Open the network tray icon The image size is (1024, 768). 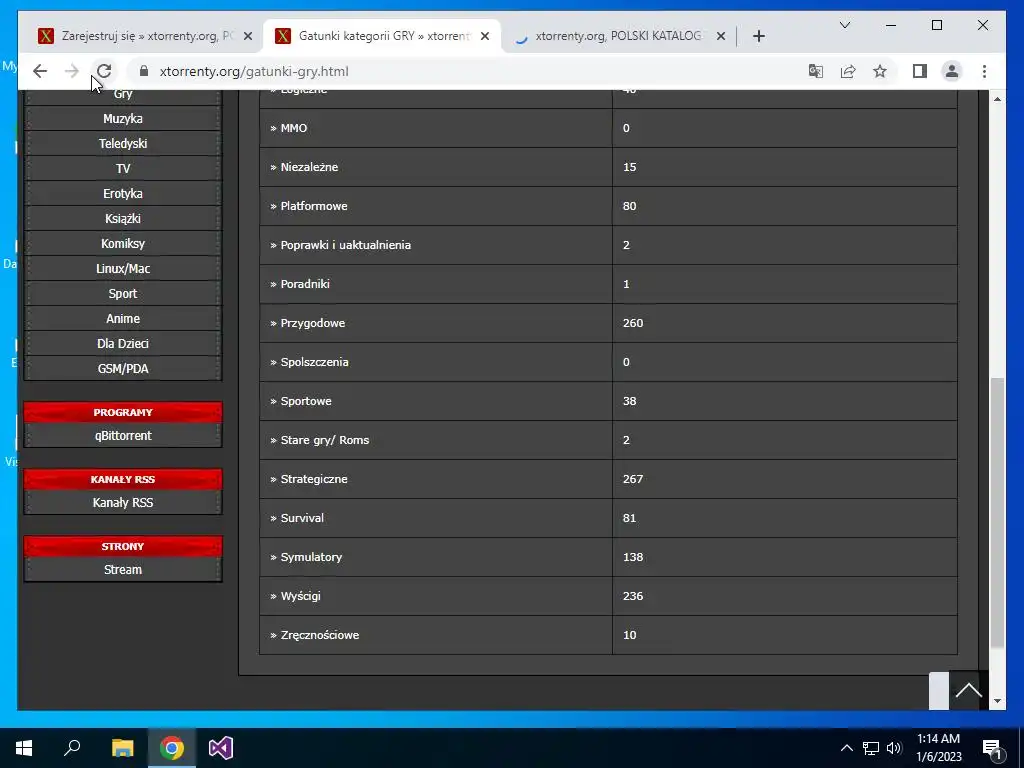[871, 748]
